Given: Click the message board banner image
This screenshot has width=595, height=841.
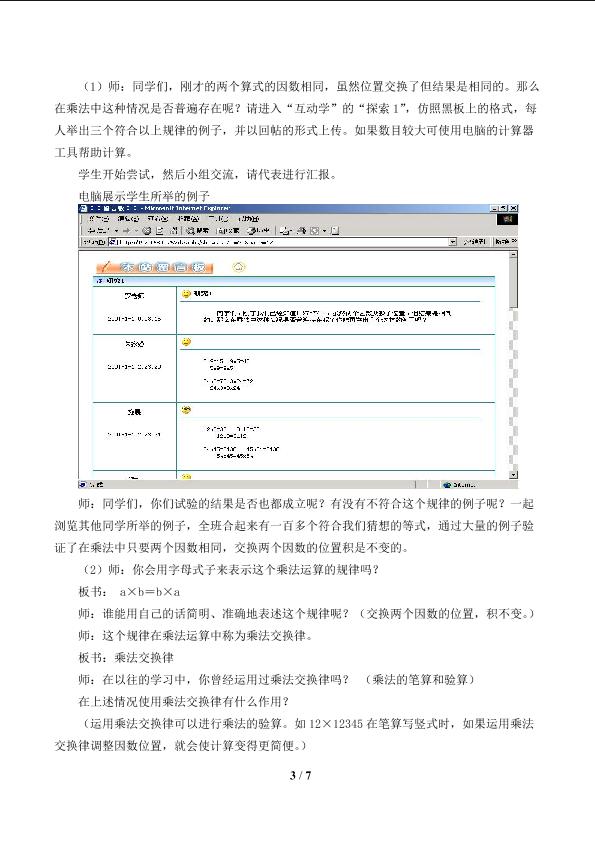Looking at the screenshot, I should 155,267.
